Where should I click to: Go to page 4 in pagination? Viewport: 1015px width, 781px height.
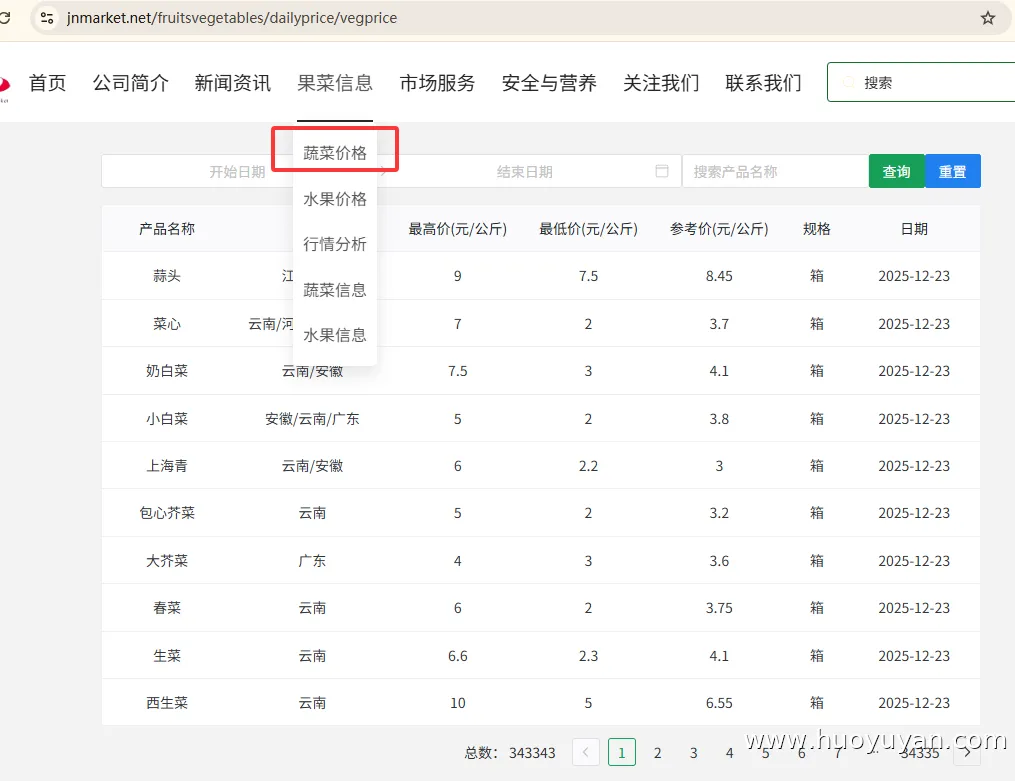[x=730, y=753]
